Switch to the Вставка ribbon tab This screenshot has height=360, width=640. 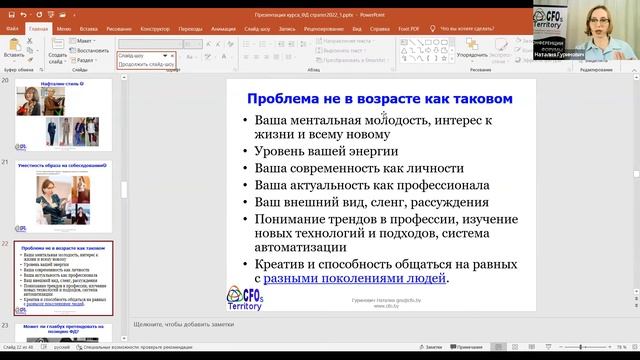tap(89, 29)
